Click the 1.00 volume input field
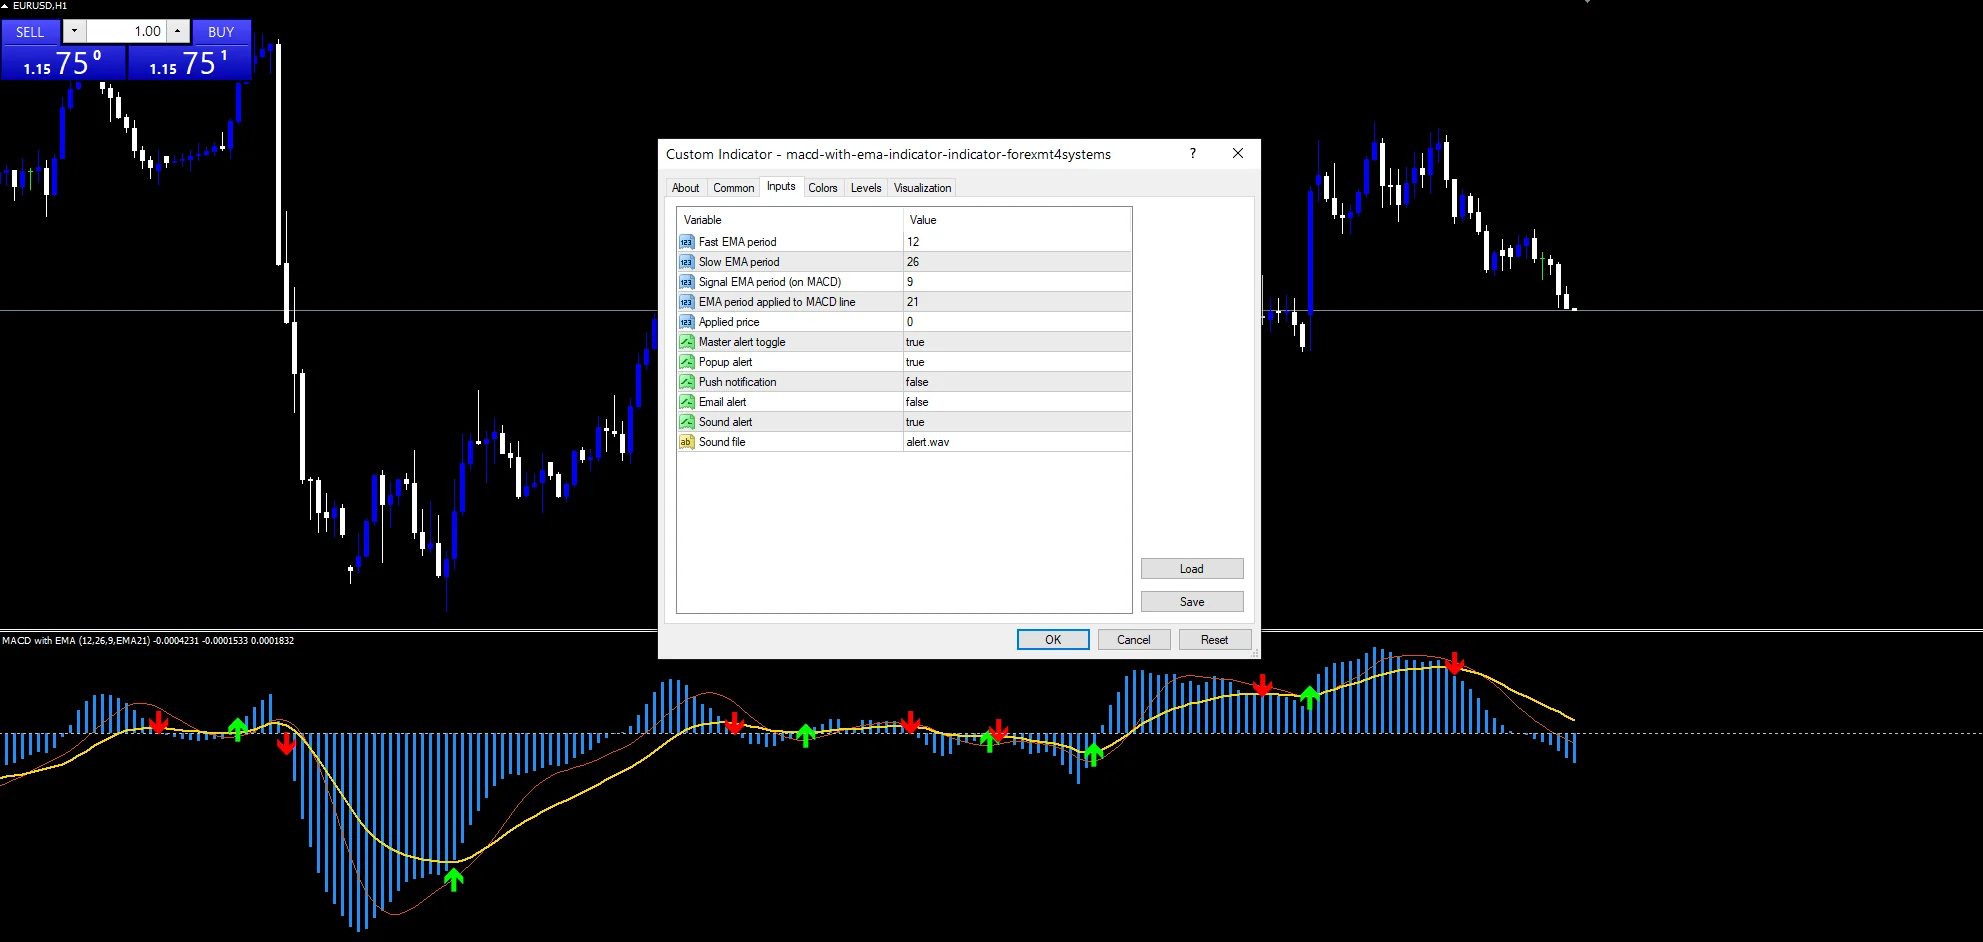Viewport: 1983px width, 942px height. point(126,31)
